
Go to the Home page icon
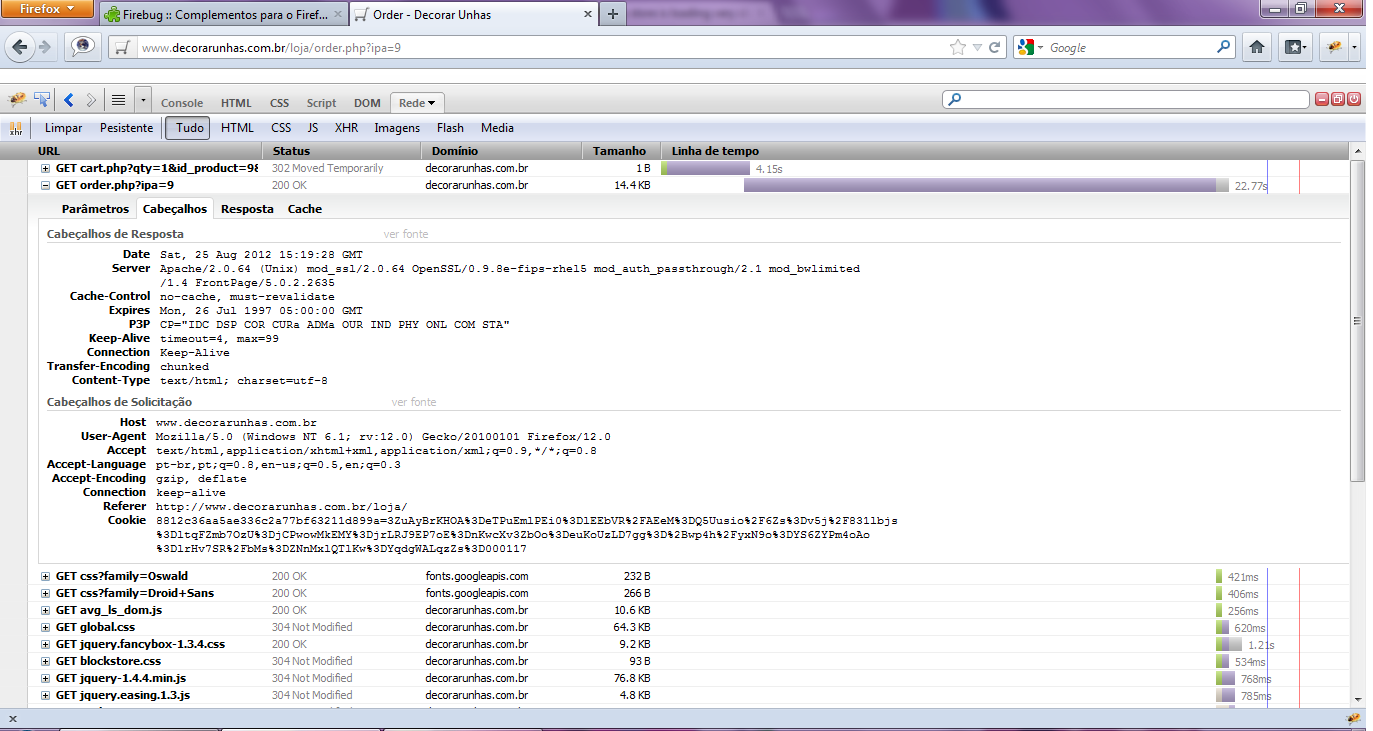tap(1257, 47)
